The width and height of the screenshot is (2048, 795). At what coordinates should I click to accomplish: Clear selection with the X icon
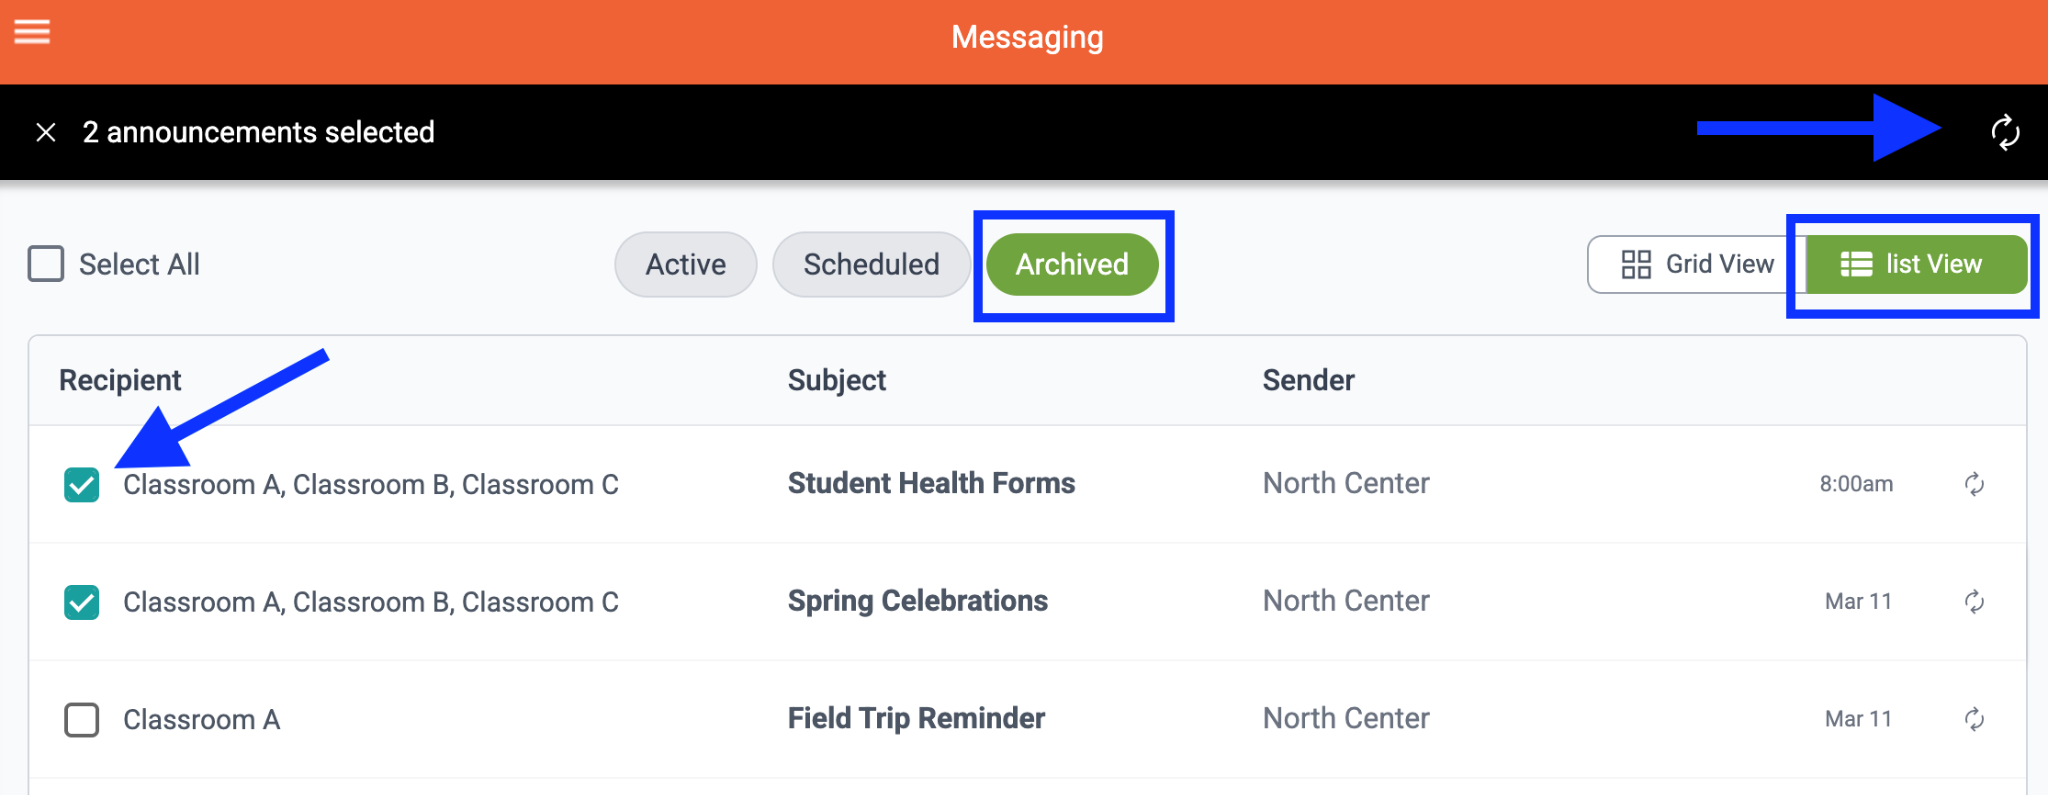coord(46,132)
